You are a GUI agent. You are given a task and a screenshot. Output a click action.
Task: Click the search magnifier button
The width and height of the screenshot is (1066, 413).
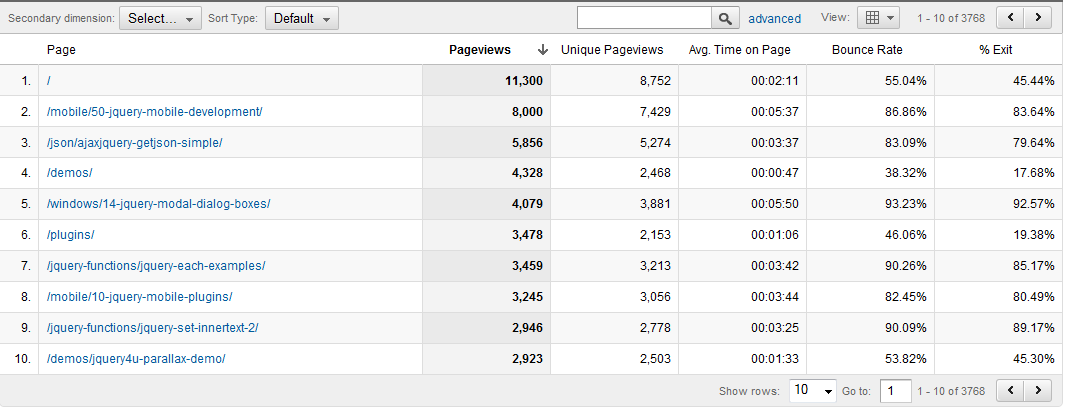pyautogui.click(x=725, y=18)
